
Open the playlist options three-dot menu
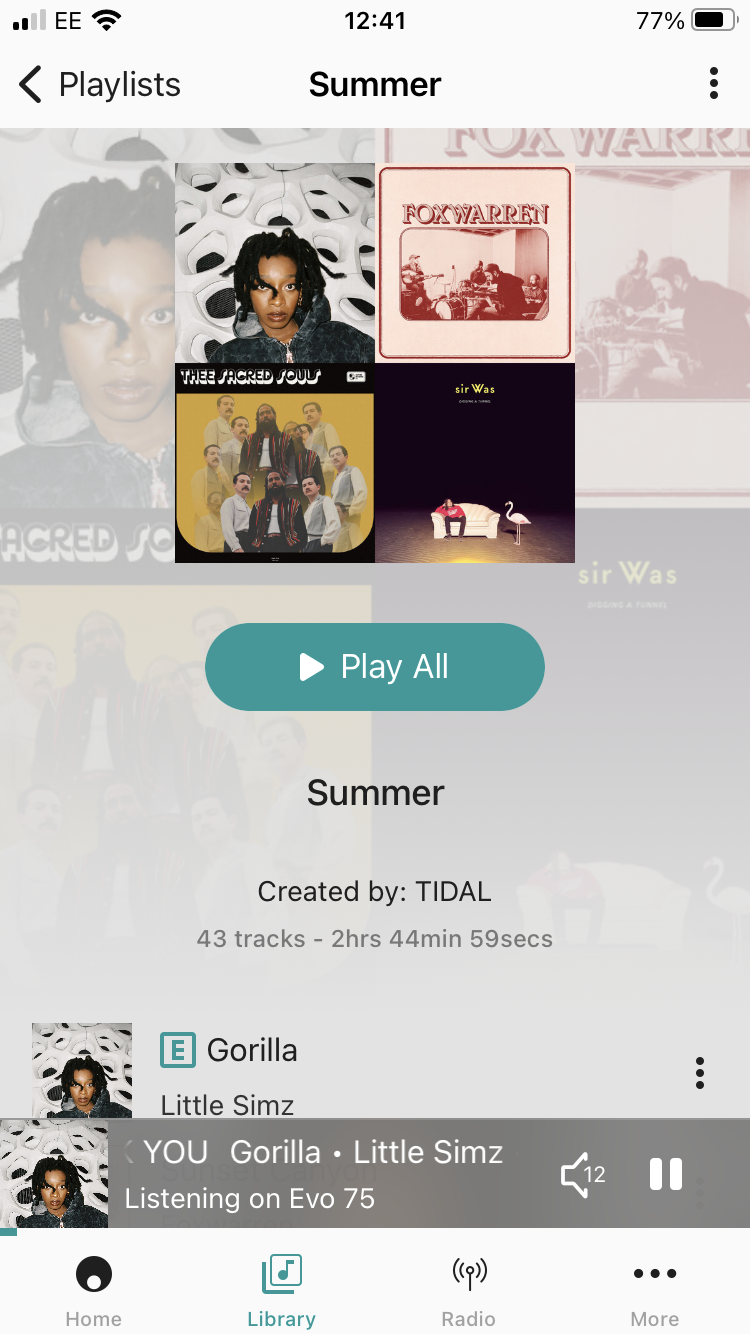click(x=713, y=84)
